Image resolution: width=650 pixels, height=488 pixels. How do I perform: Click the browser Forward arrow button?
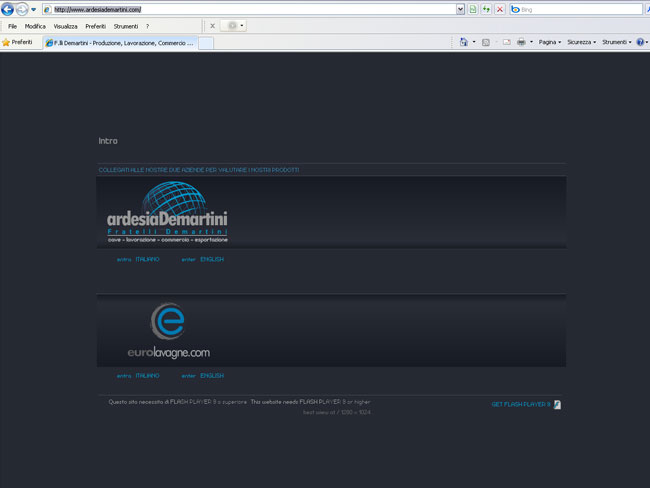click(x=22, y=9)
